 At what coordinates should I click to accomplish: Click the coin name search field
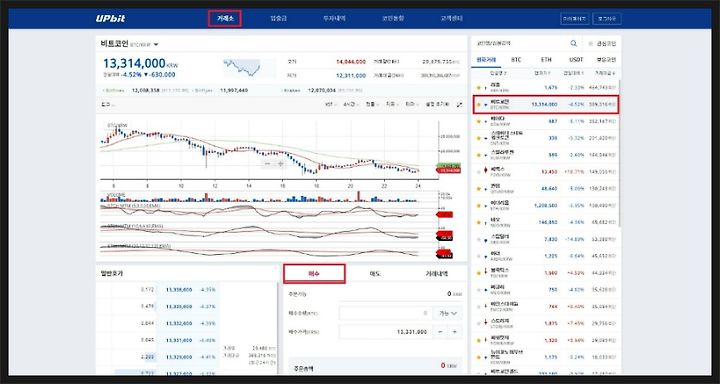519,44
